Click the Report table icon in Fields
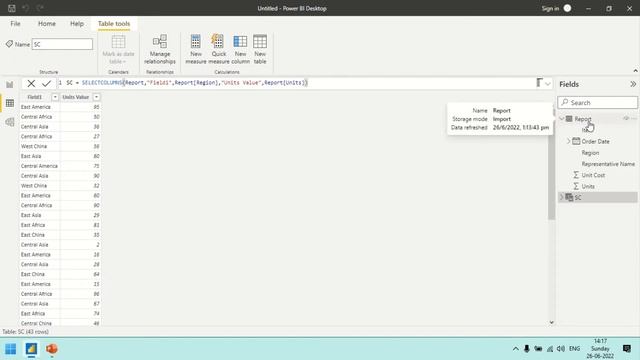The width and height of the screenshot is (640, 360). coord(569,119)
